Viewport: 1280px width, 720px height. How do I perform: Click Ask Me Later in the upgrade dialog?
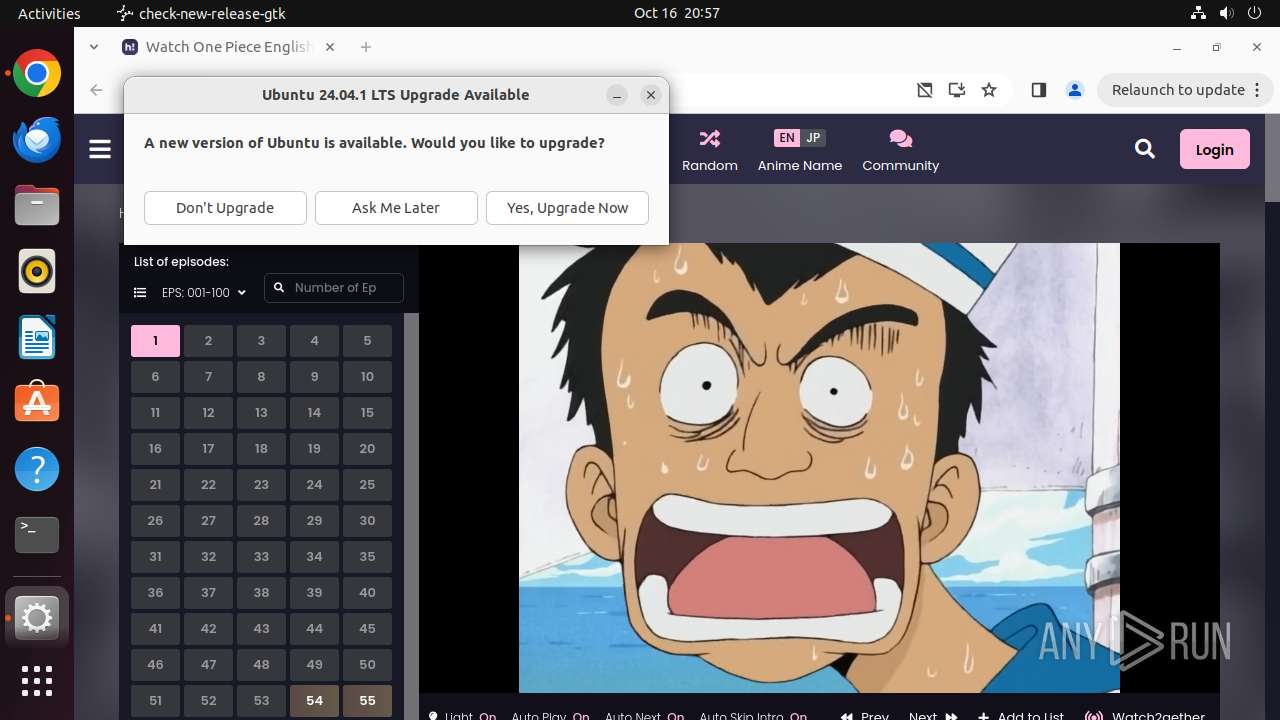tap(396, 208)
